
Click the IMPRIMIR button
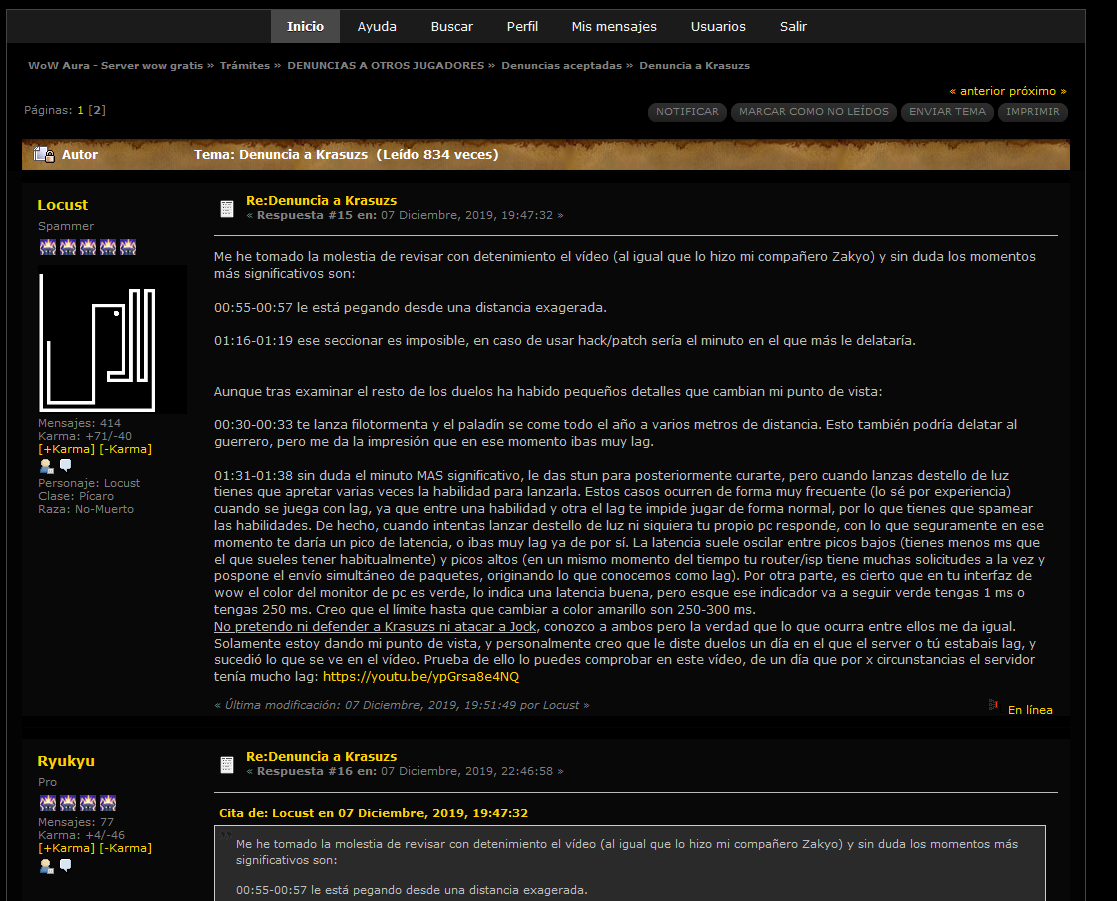(1033, 112)
